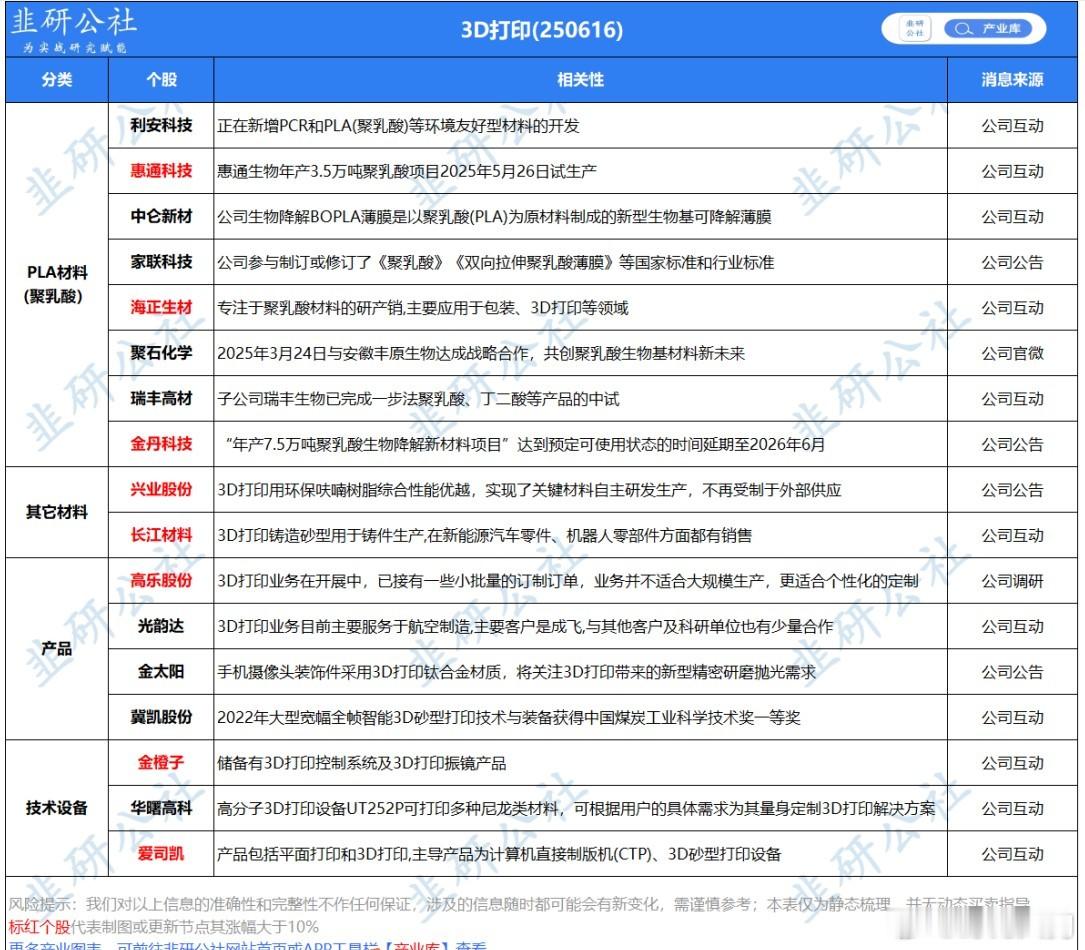
Task: Select the 3D打印用环保呋喃树脂 description
Action: click(529, 491)
